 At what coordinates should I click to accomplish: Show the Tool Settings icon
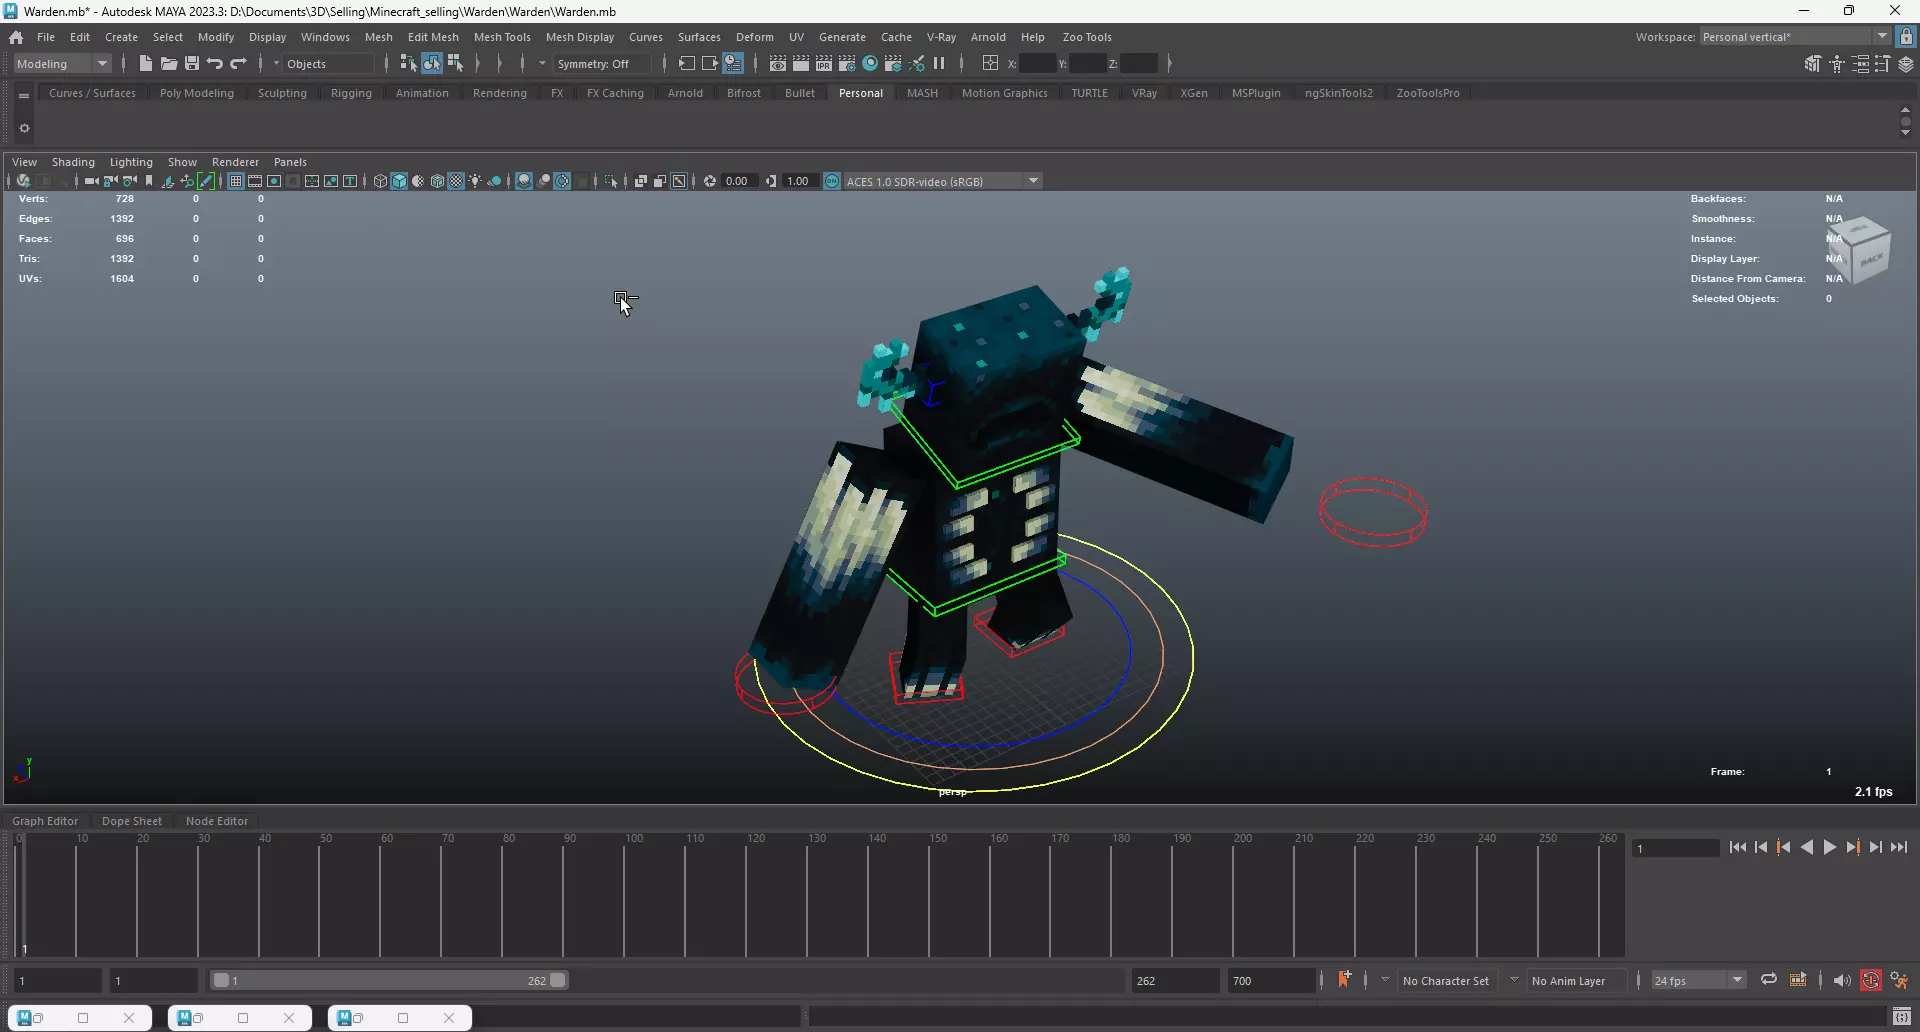(1883, 64)
